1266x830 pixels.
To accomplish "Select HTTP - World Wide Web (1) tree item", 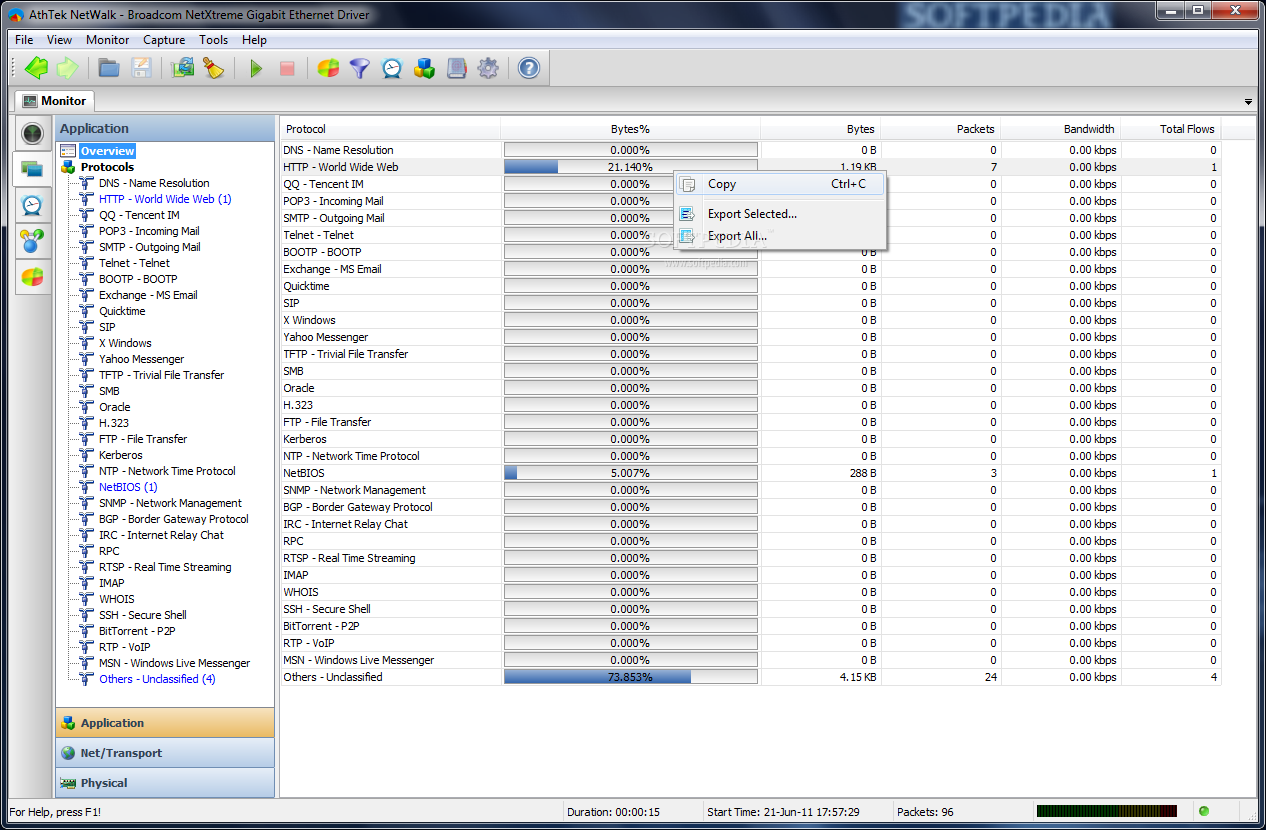I will click(165, 199).
